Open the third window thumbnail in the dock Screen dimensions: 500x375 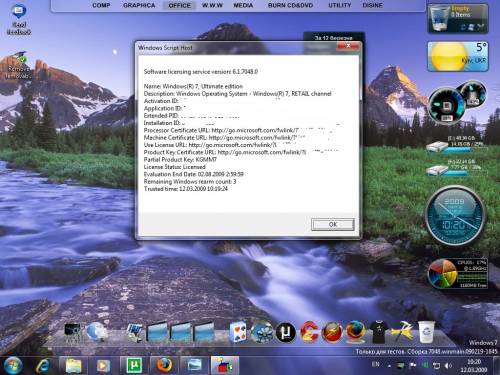pyautogui.click(x=204, y=332)
